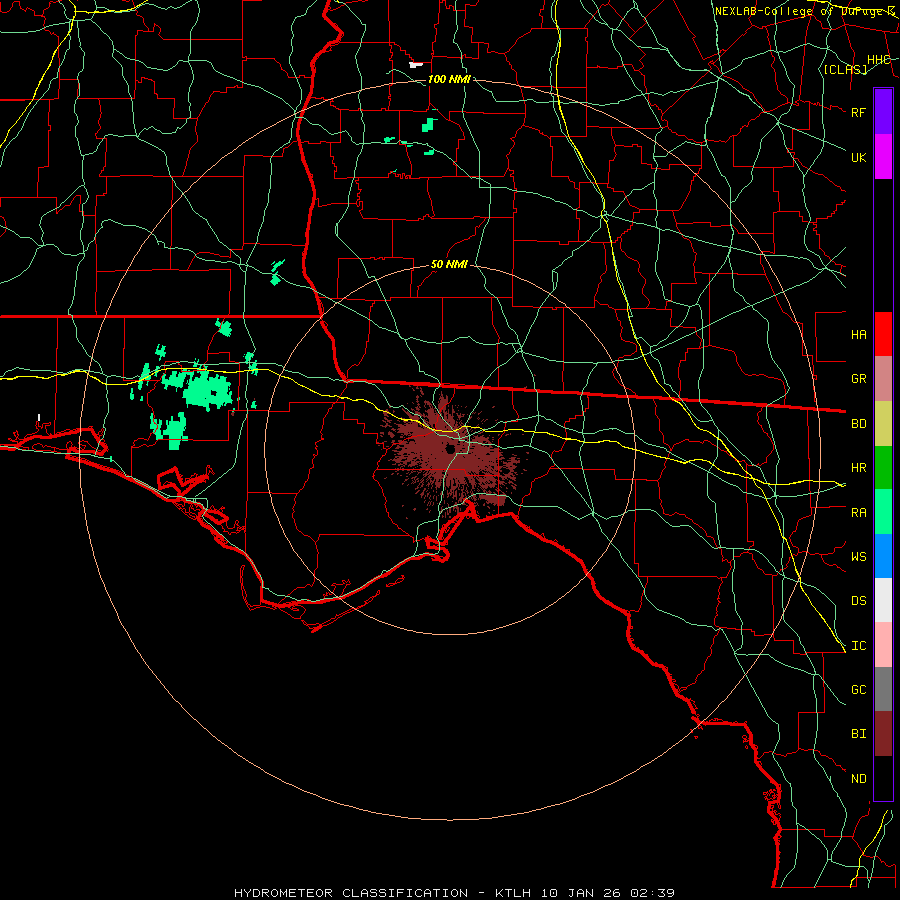Click the IC light pink legend swatch
This screenshot has height=900, width=900.
click(883, 645)
